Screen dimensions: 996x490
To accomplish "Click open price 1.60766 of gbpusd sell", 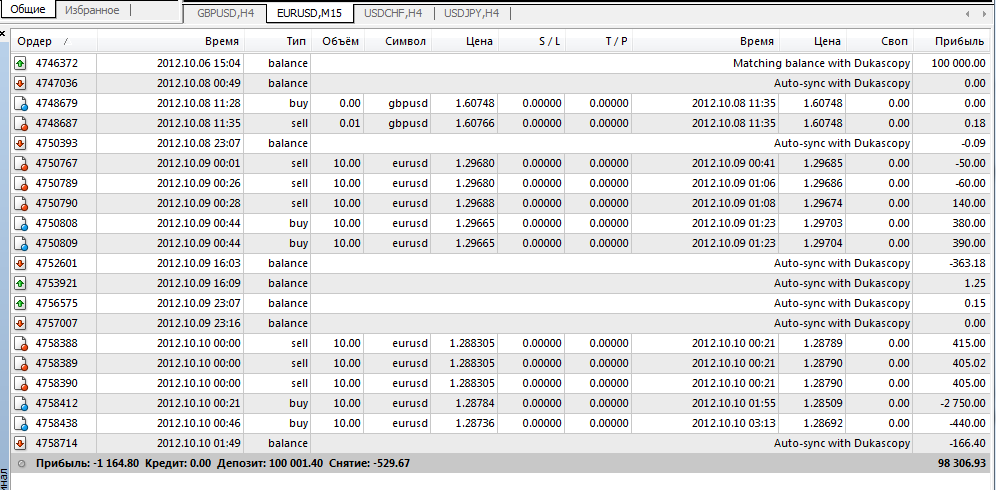I will coord(474,123).
